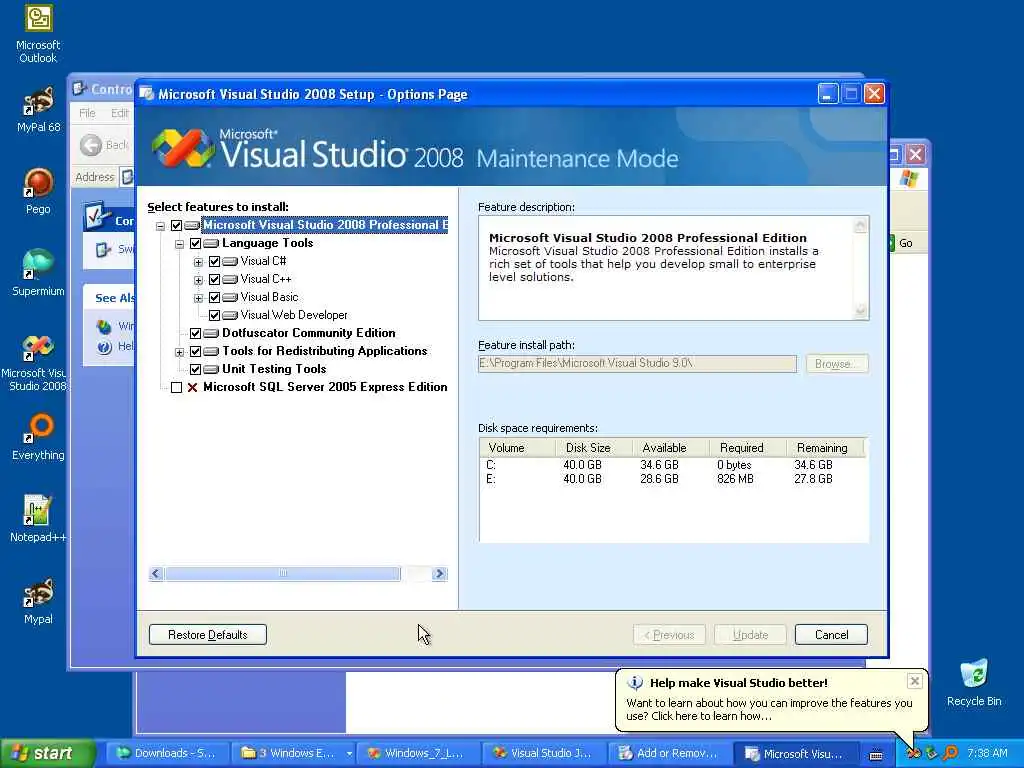Click the Cancel button in setup
Image resolution: width=1024 pixels, height=768 pixels.
[831, 635]
